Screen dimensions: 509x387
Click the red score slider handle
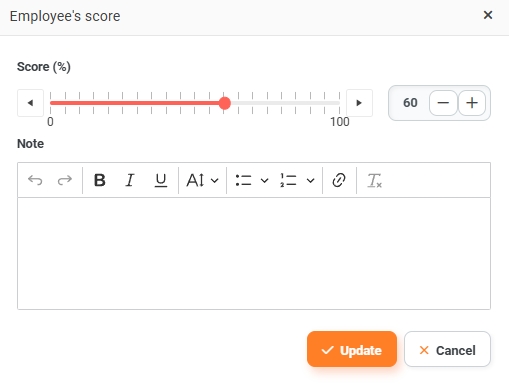click(225, 103)
